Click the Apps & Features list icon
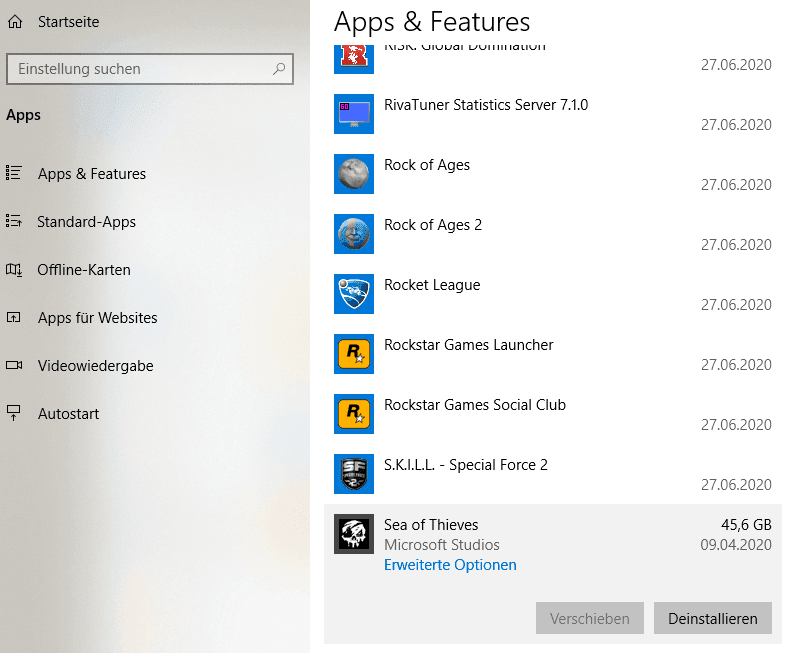Screen dimensions: 786x653 [14, 173]
